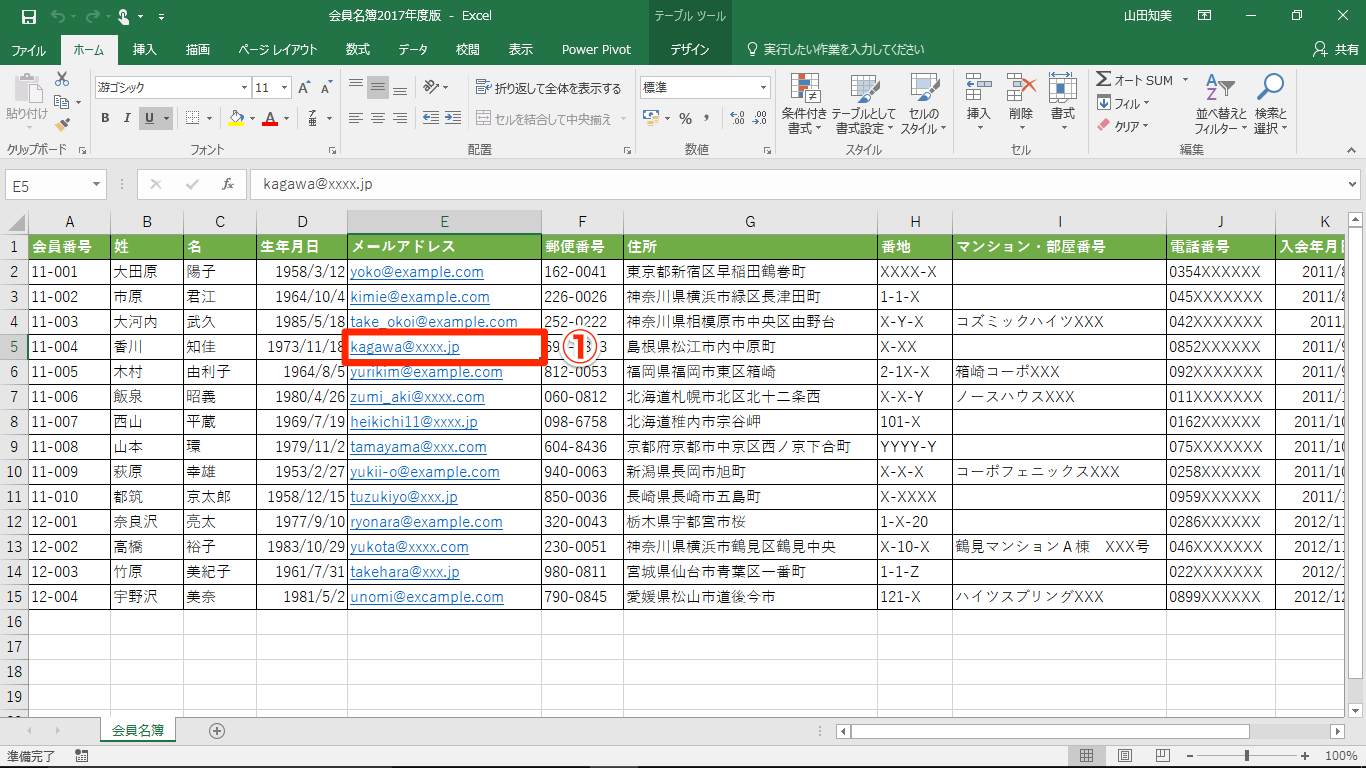Show phonetic guide (furigana) icon
The height and width of the screenshot is (768, 1366).
(313, 118)
